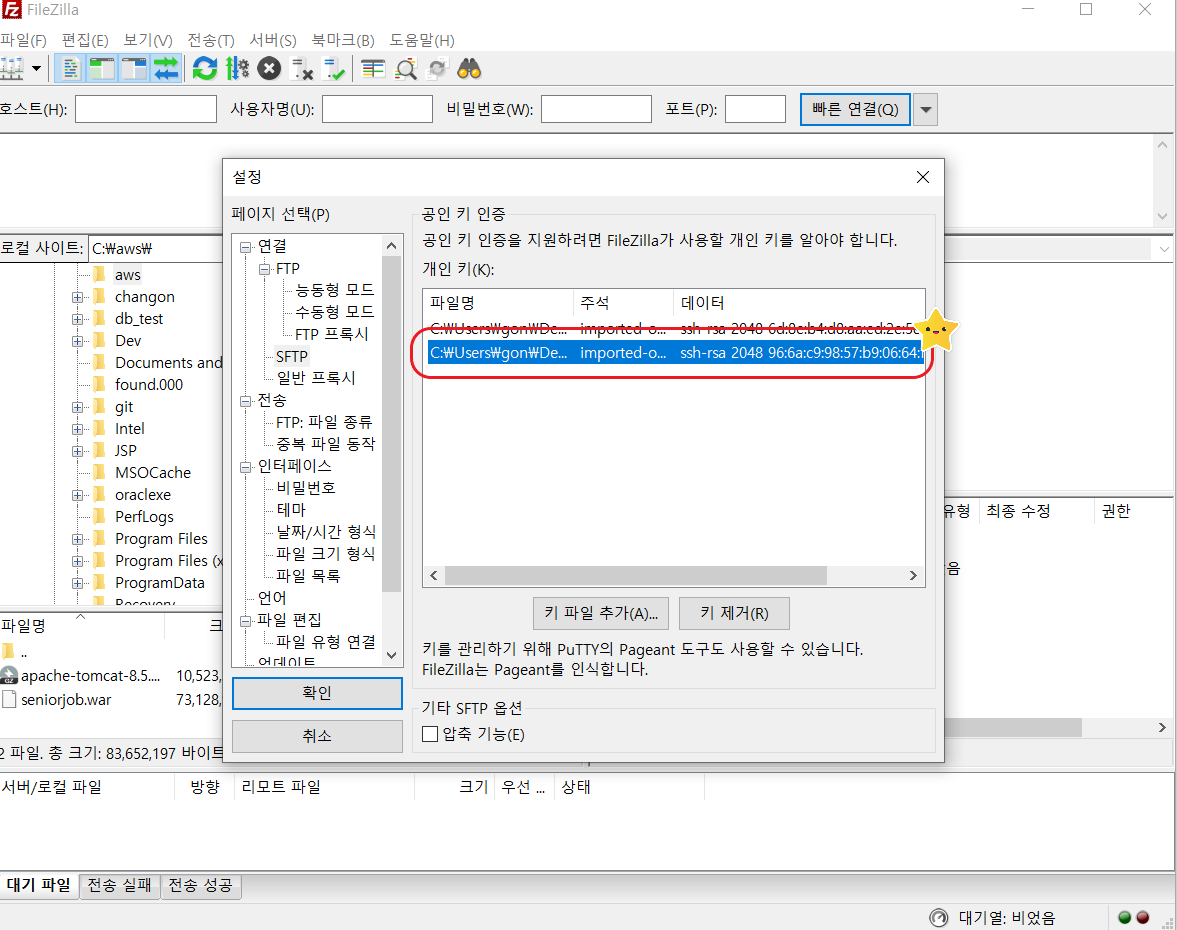The width and height of the screenshot is (1177, 930).
Task: Click the 키 제거(R) button
Action: (734, 613)
